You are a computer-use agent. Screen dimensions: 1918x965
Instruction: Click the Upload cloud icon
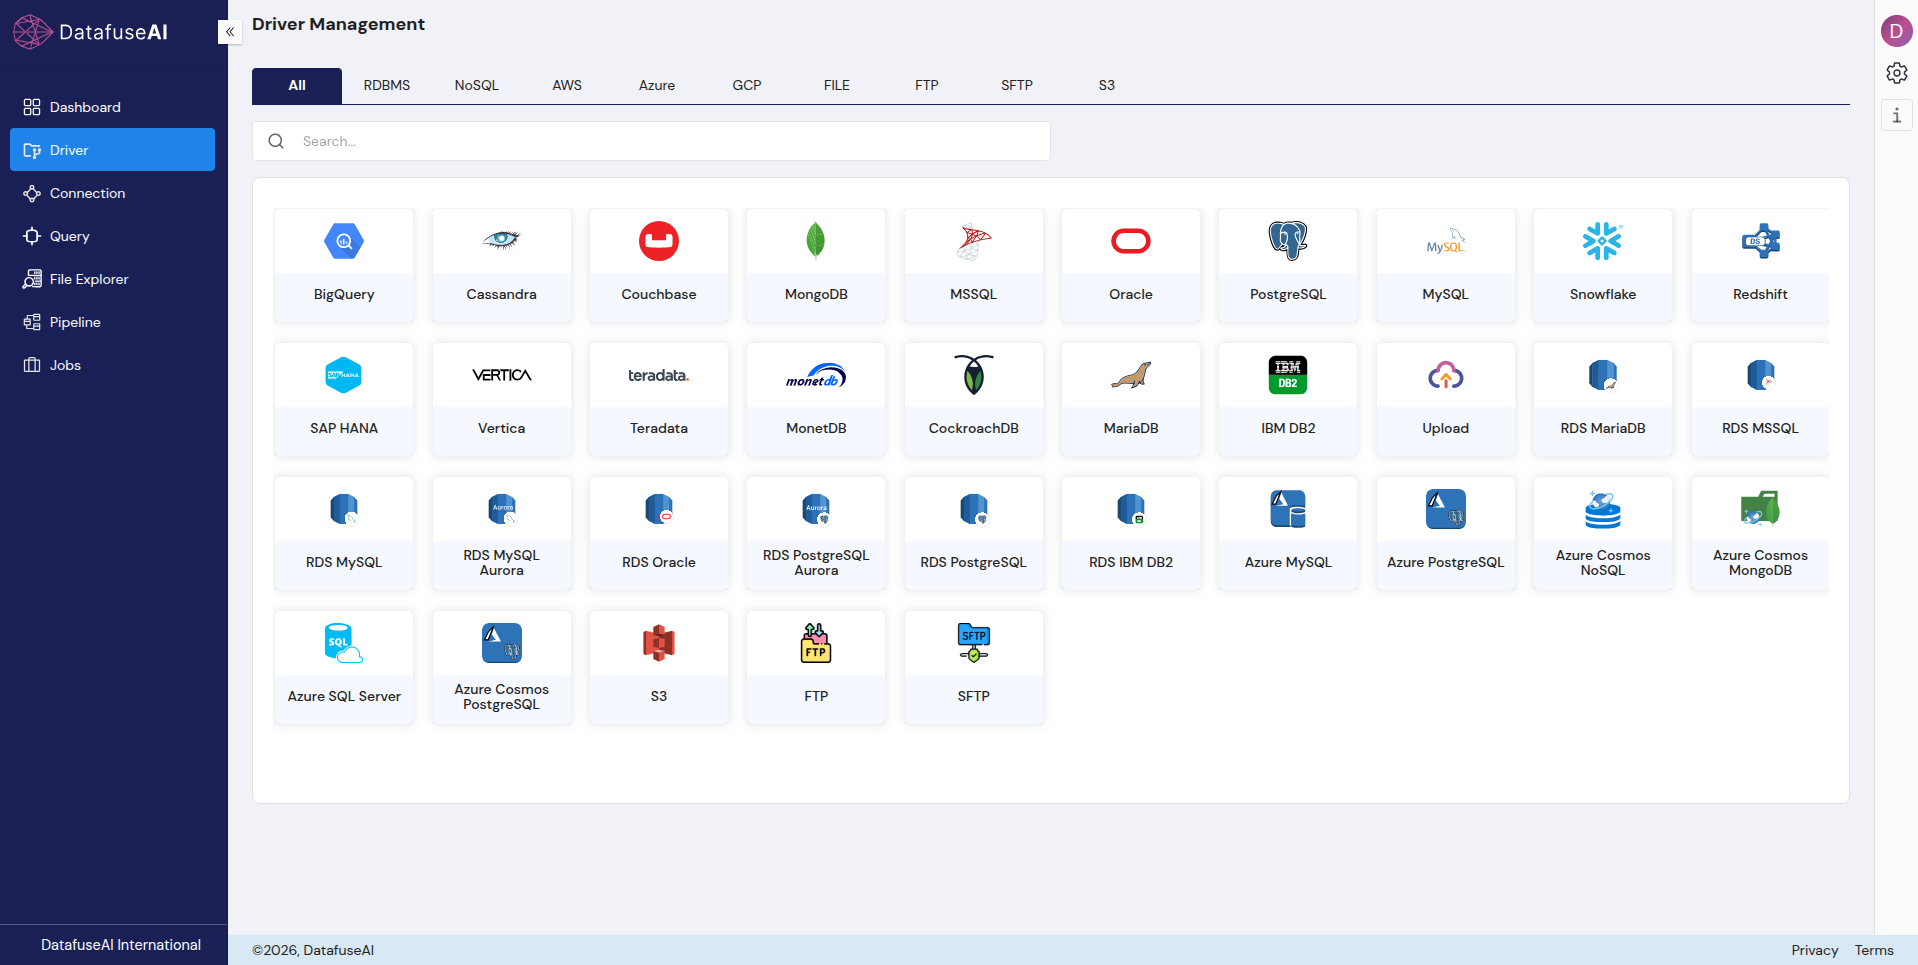[1446, 375]
